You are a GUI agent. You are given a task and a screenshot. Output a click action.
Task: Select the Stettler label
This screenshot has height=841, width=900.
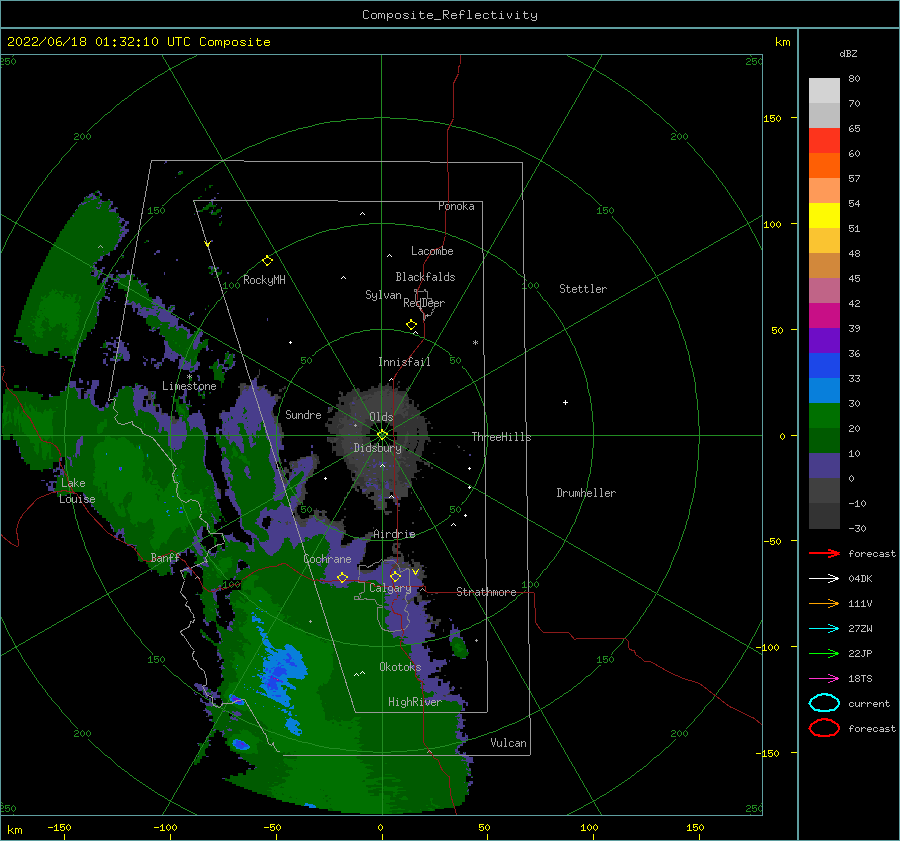coord(583,289)
